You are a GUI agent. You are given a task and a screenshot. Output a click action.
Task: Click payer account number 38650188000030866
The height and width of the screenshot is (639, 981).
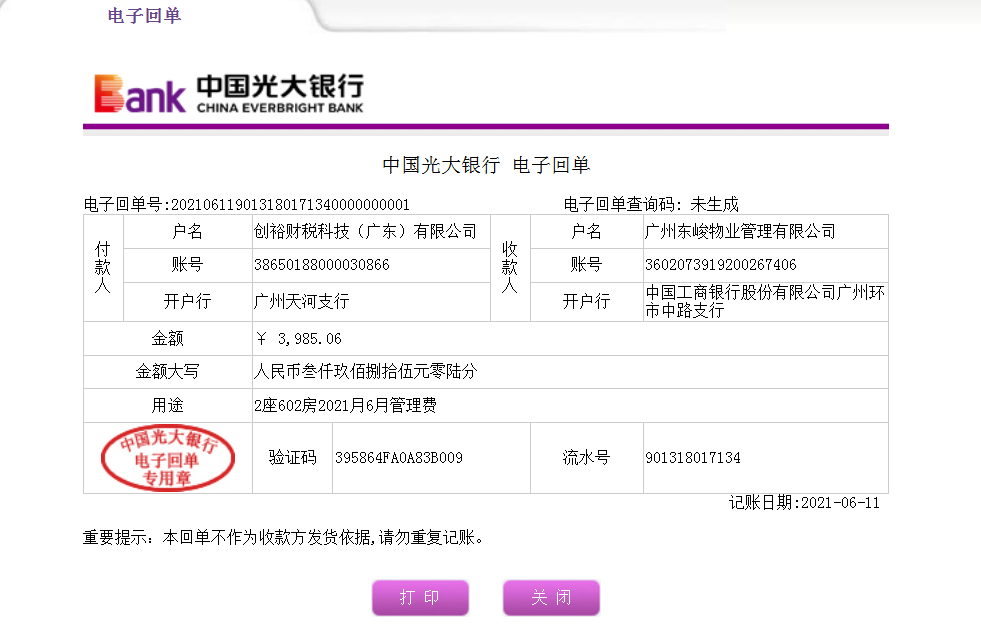tap(322, 265)
